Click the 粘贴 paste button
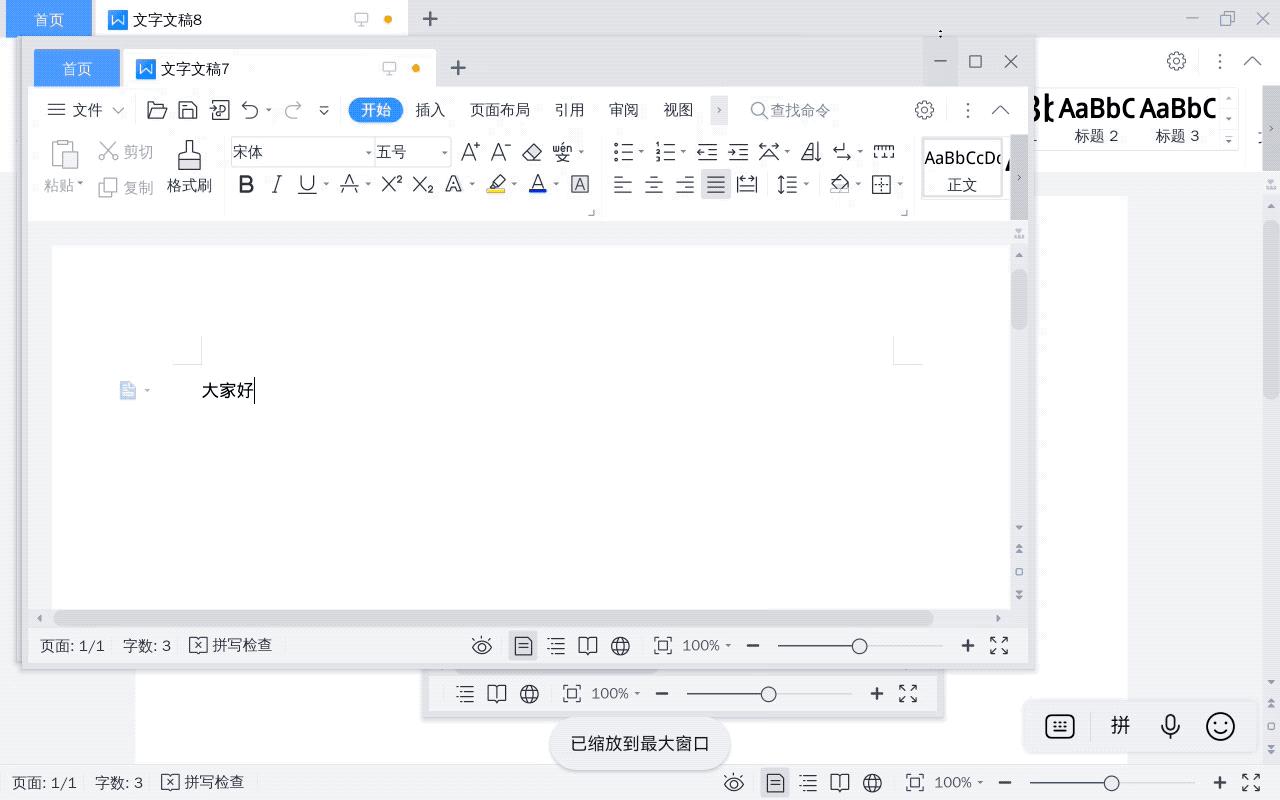1280x800 pixels. point(61,165)
